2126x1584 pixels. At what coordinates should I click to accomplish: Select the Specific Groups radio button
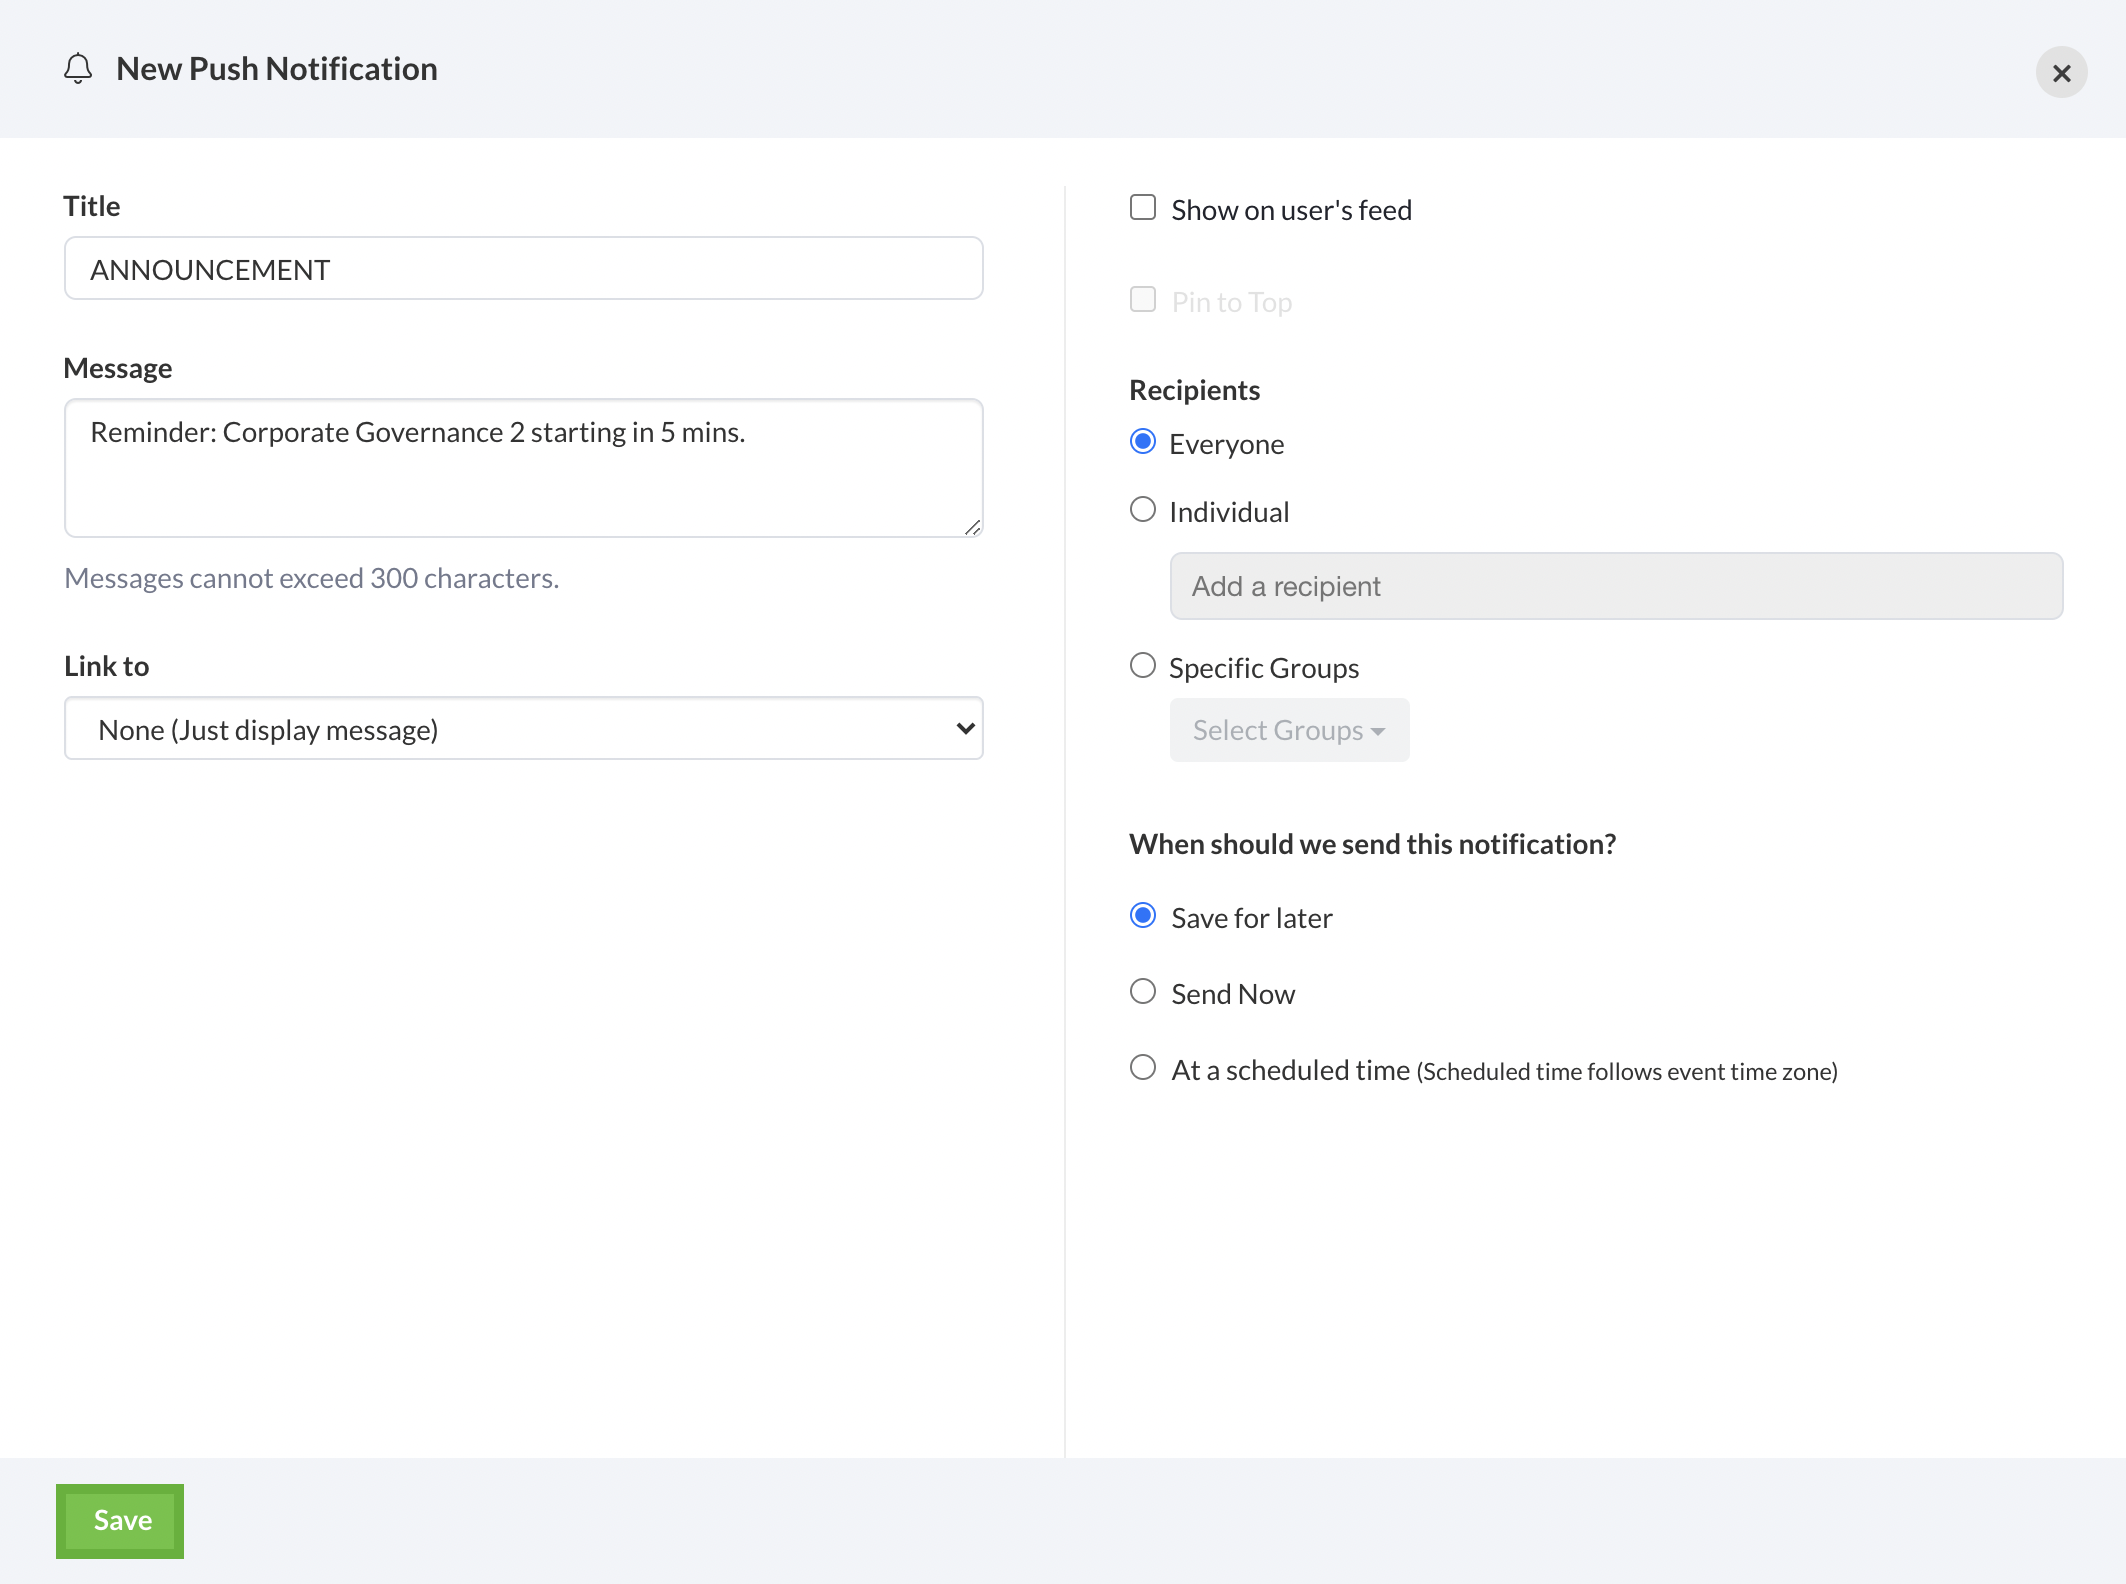[x=1143, y=666]
